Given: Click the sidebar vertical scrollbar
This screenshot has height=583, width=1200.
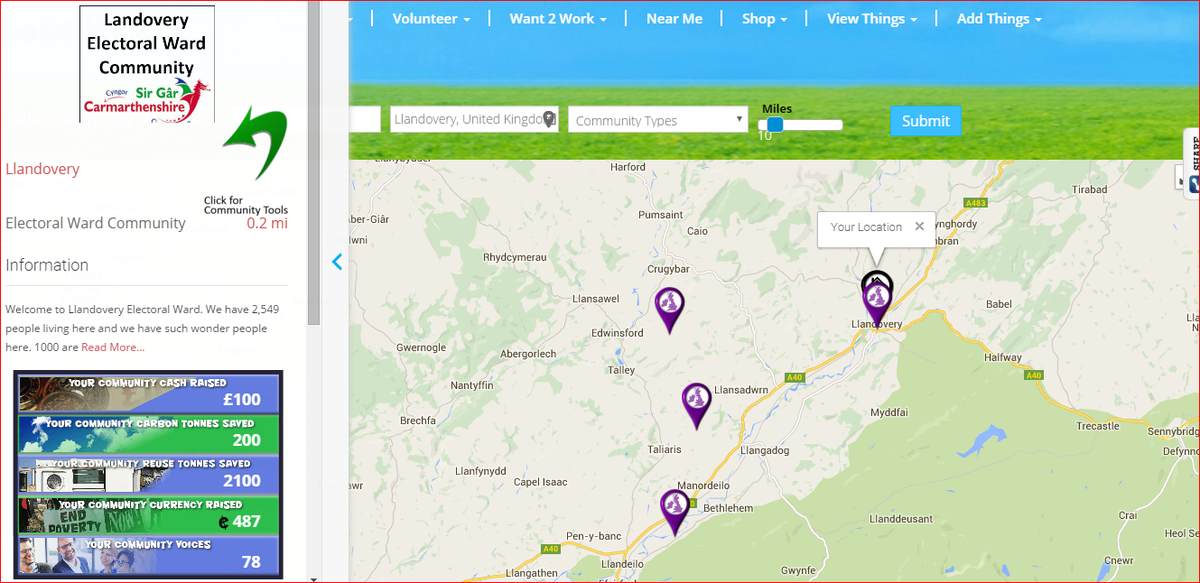Looking at the screenshot, I should pyautogui.click(x=314, y=163).
